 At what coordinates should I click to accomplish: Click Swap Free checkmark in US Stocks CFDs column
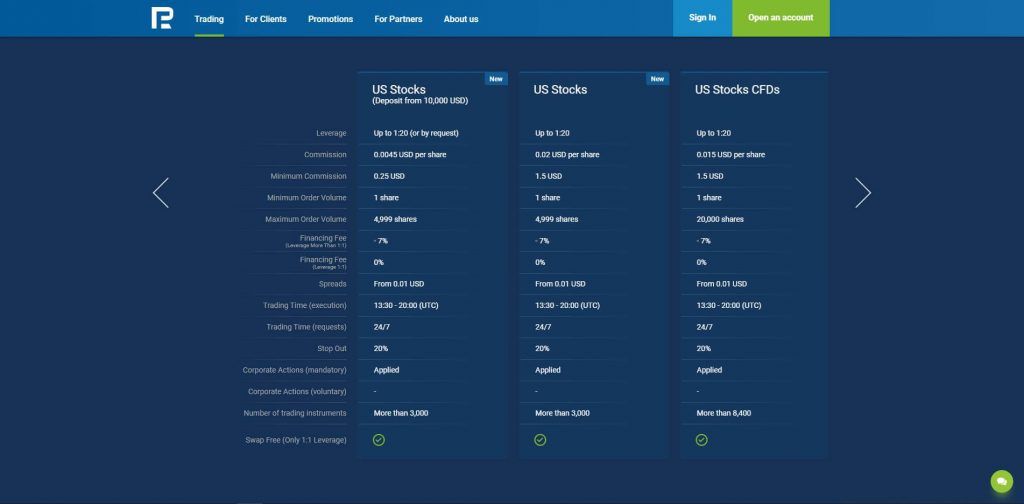tap(701, 440)
